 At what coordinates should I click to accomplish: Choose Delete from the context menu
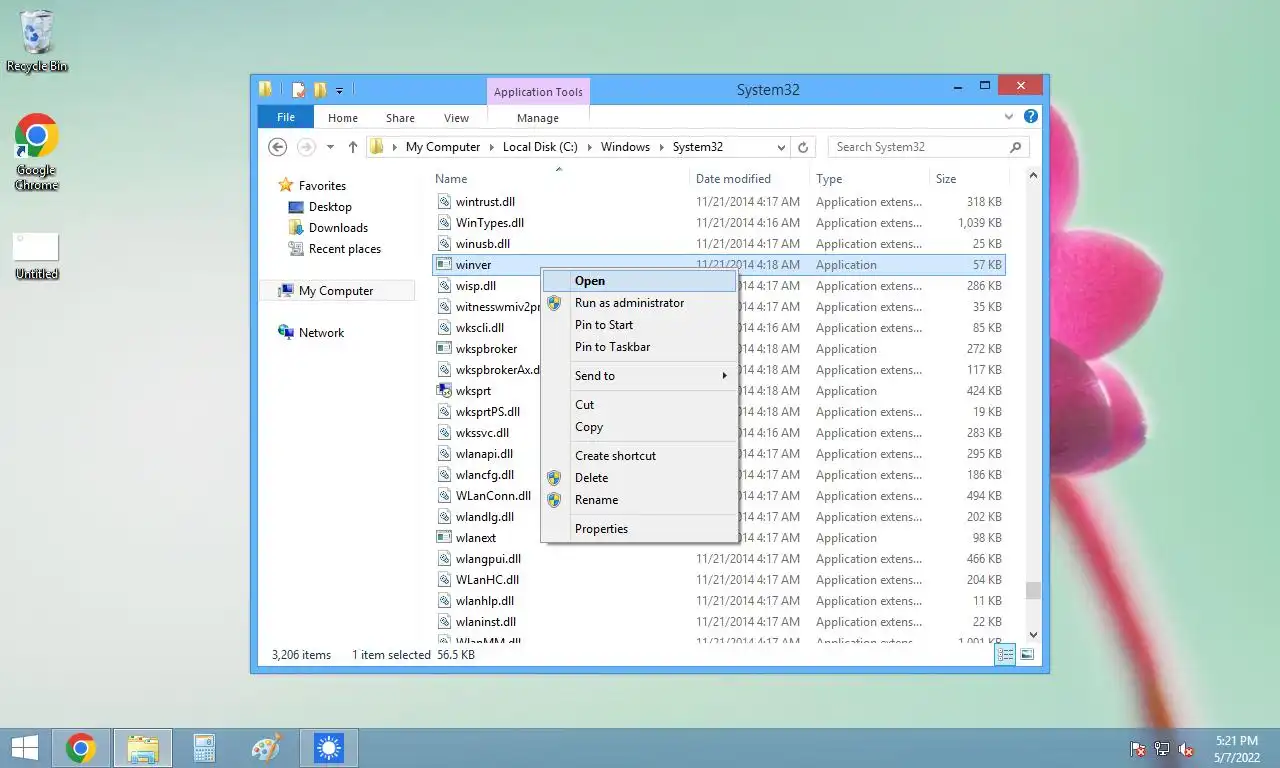[x=639, y=478]
